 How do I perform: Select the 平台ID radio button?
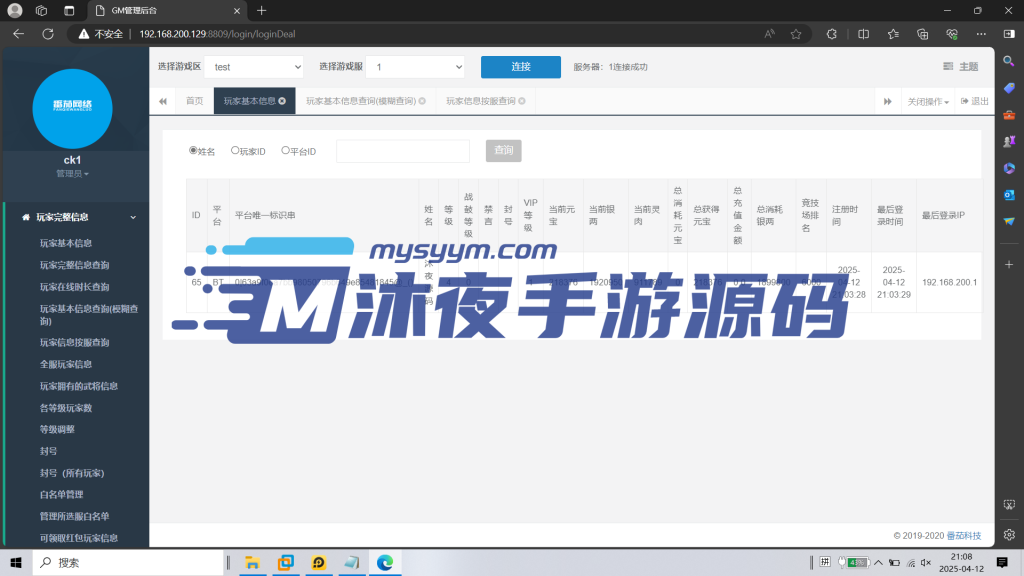point(284,150)
